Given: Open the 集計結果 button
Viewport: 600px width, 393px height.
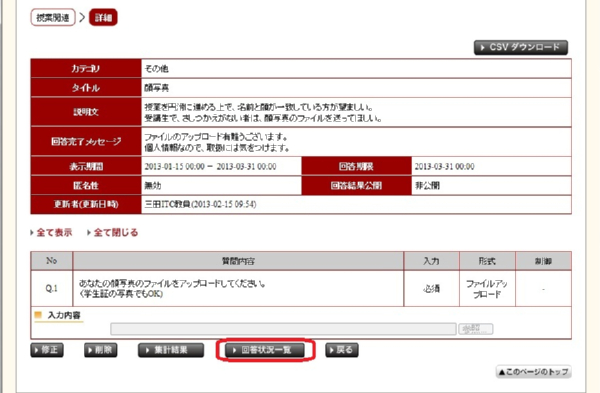Looking at the screenshot, I should click(171, 350).
